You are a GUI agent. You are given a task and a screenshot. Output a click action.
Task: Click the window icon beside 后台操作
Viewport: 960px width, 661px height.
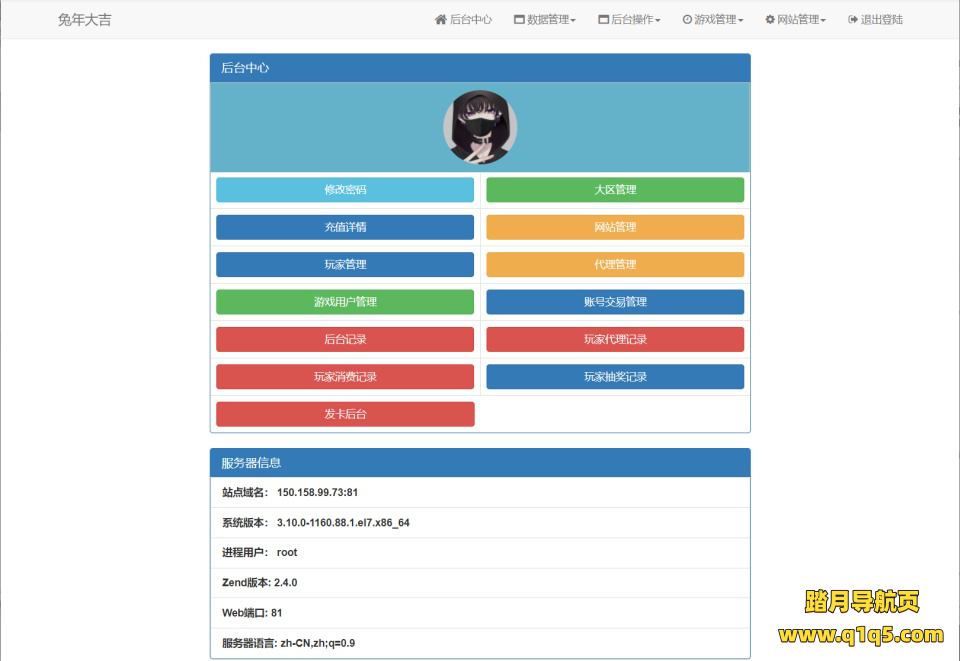603,20
